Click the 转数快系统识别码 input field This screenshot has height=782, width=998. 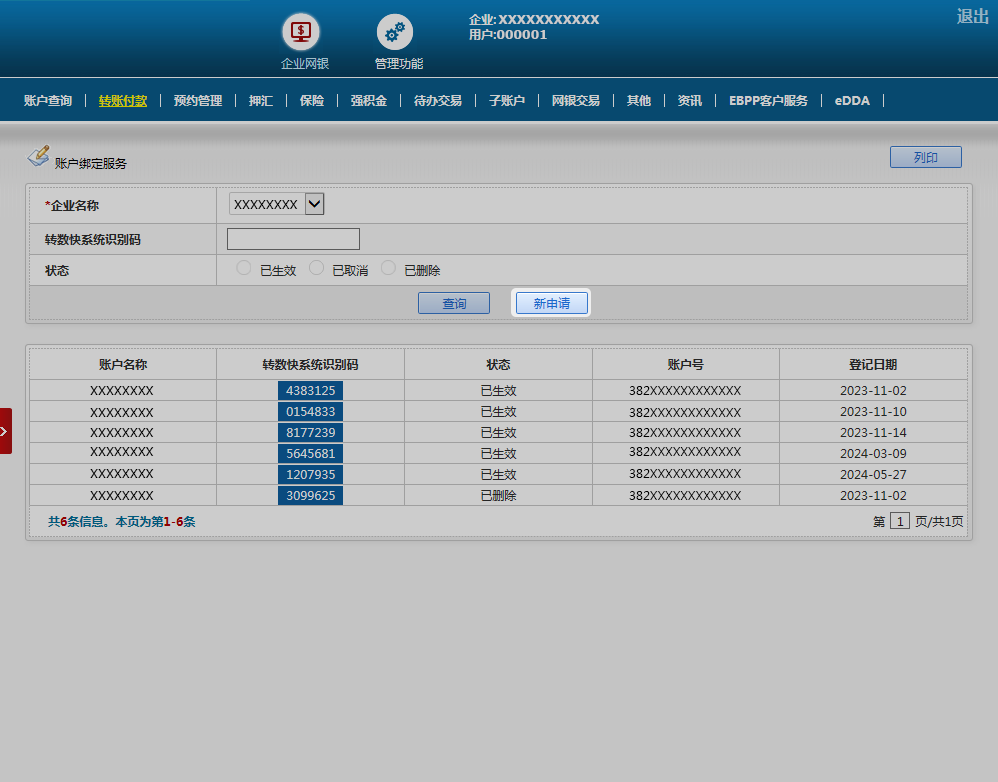pyautogui.click(x=293, y=239)
